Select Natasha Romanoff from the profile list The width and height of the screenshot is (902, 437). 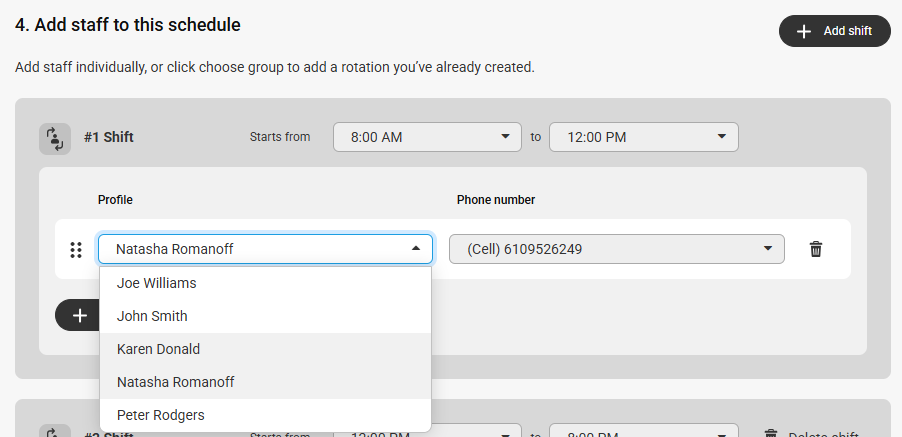point(265,382)
